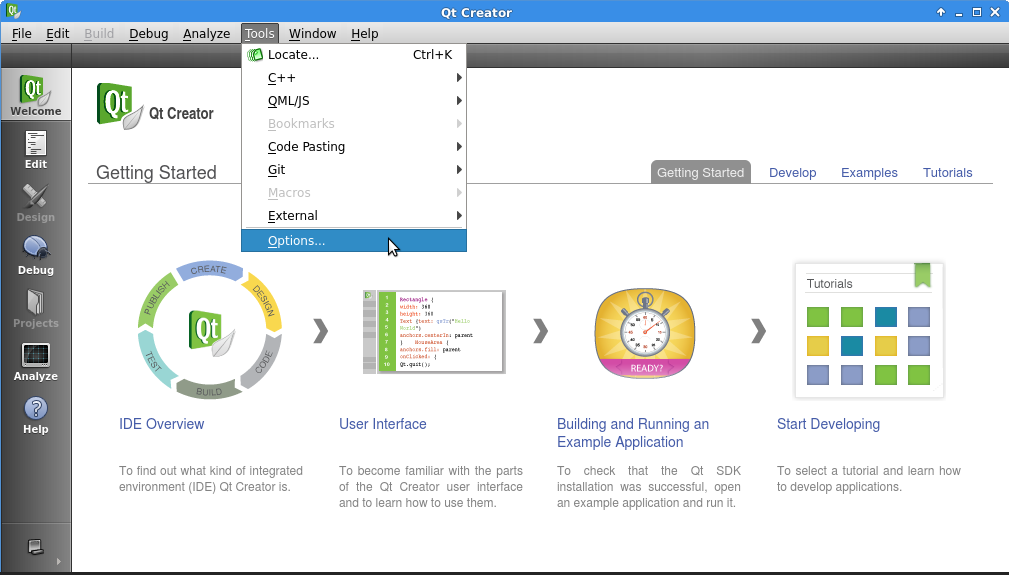
Task: Expand the Git submenu
Action: [354, 170]
